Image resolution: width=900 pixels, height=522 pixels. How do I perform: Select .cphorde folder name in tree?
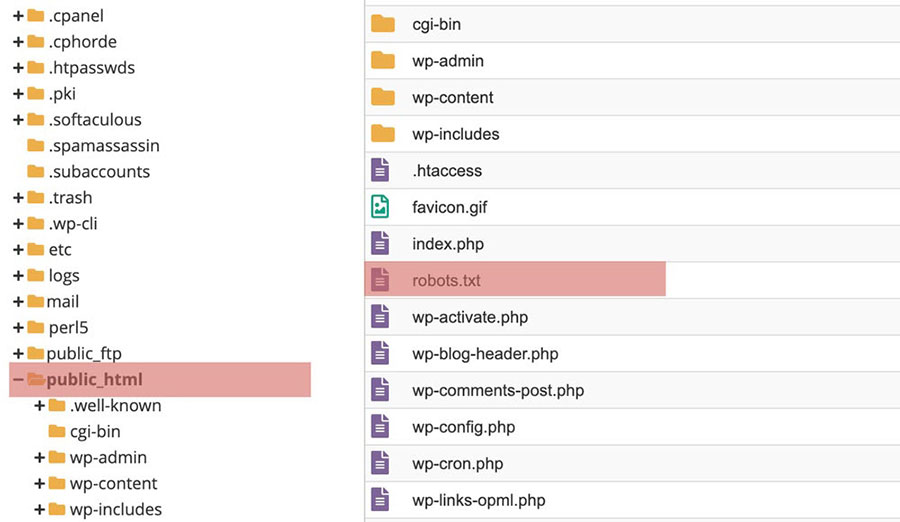(83, 42)
